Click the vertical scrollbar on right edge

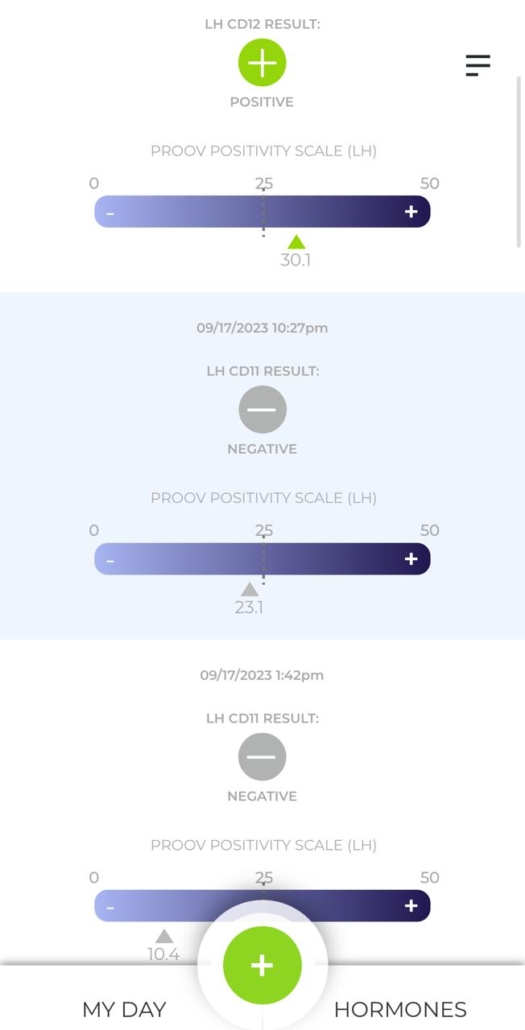tap(518, 161)
